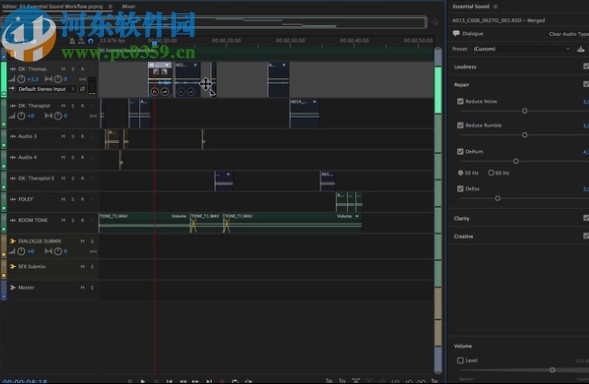Click DIALOGUE SUBMIX pan knob

58,251
